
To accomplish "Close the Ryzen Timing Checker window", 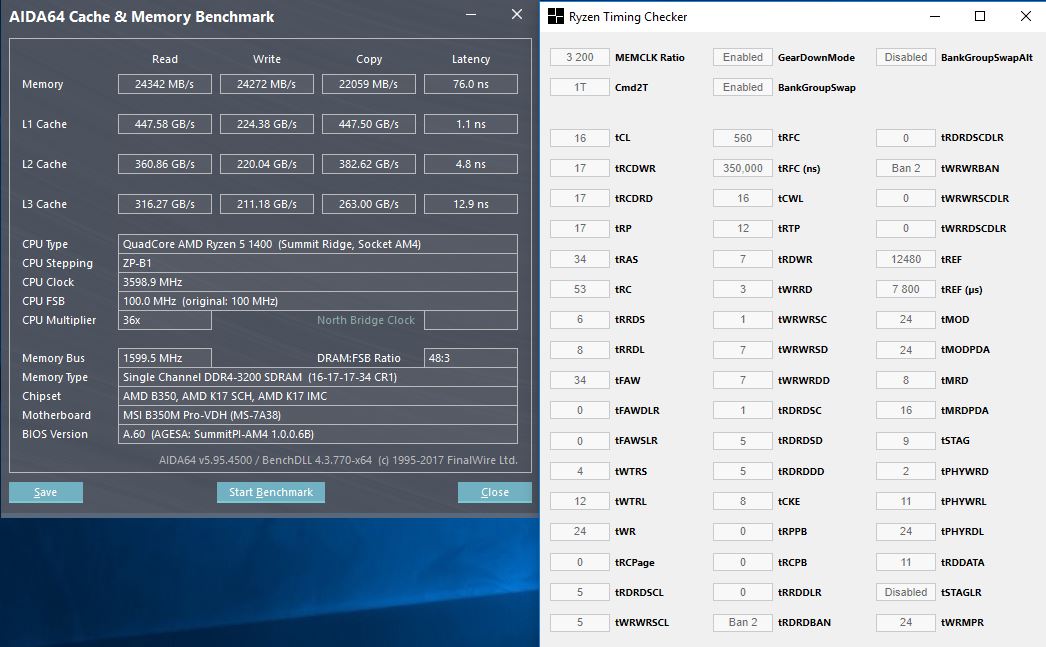I will [1026, 17].
